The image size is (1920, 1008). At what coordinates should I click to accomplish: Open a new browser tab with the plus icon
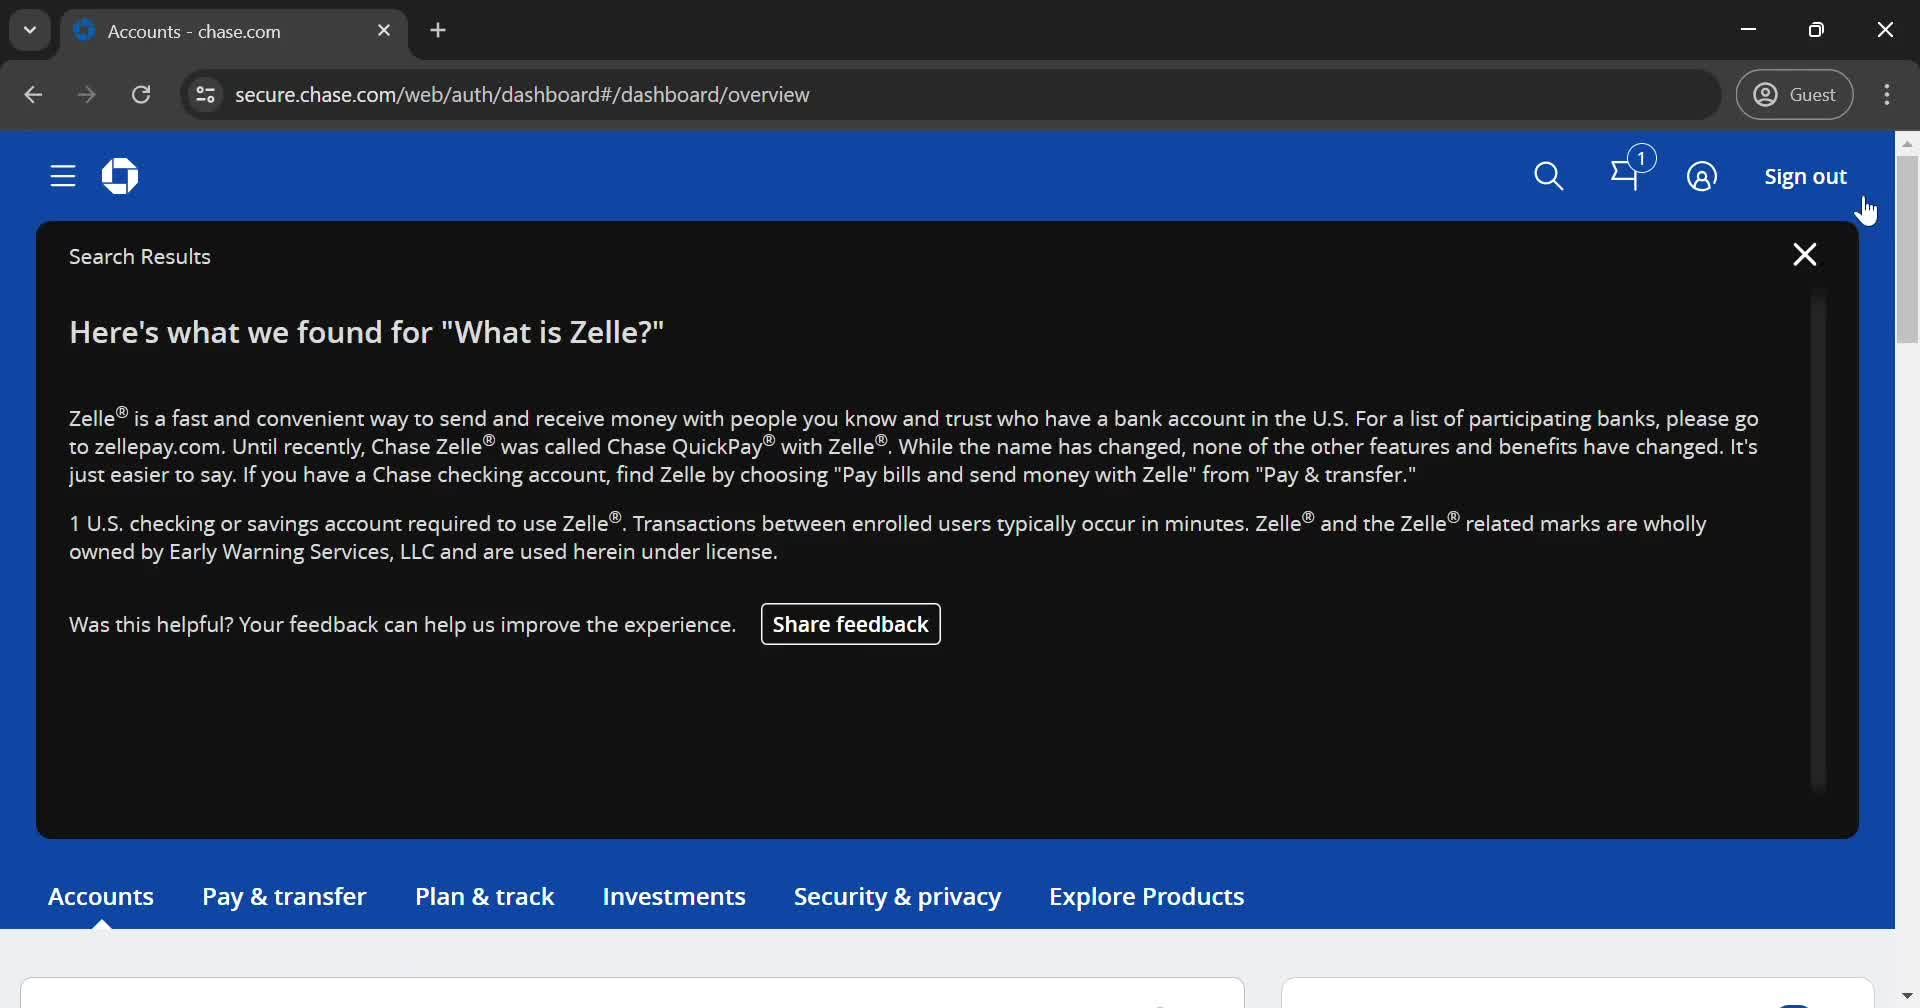pos(439,30)
